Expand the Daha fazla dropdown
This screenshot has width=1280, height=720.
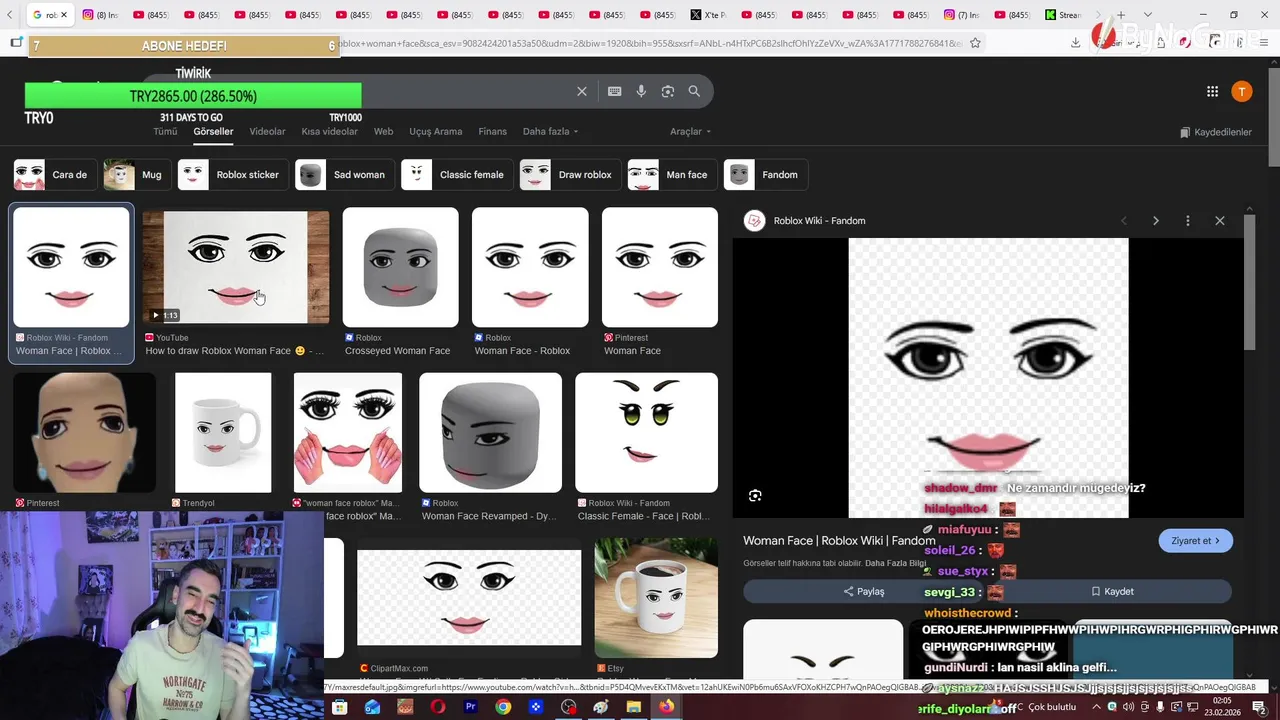550,131
